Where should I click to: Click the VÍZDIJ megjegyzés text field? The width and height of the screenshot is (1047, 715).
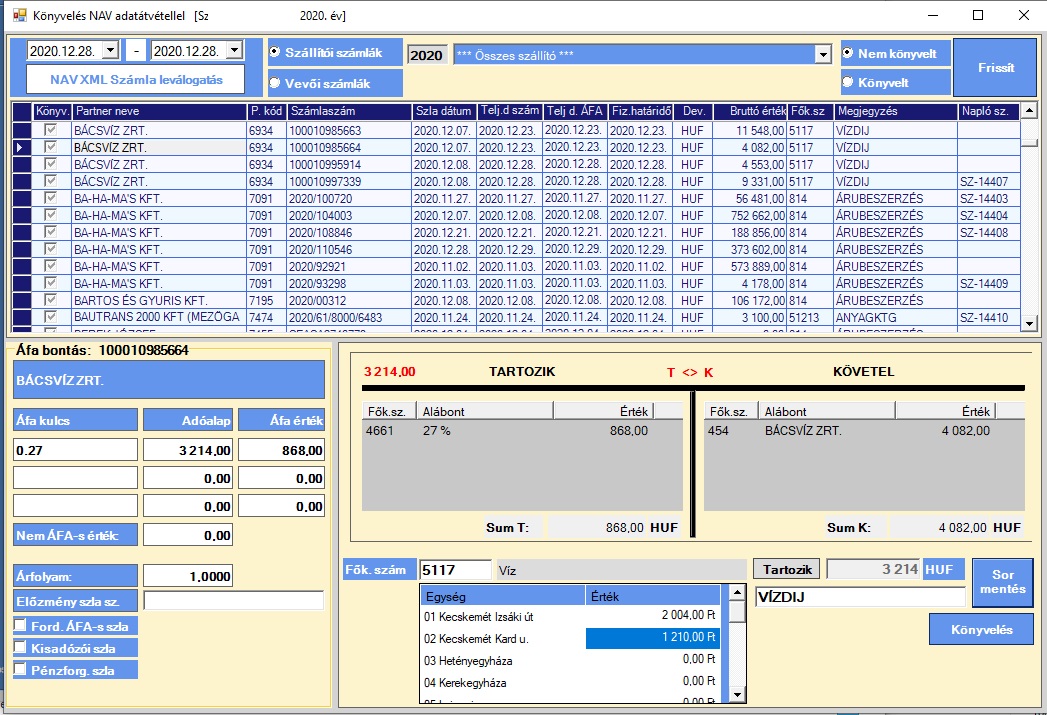pyautogui.click(x=860, y=597)
